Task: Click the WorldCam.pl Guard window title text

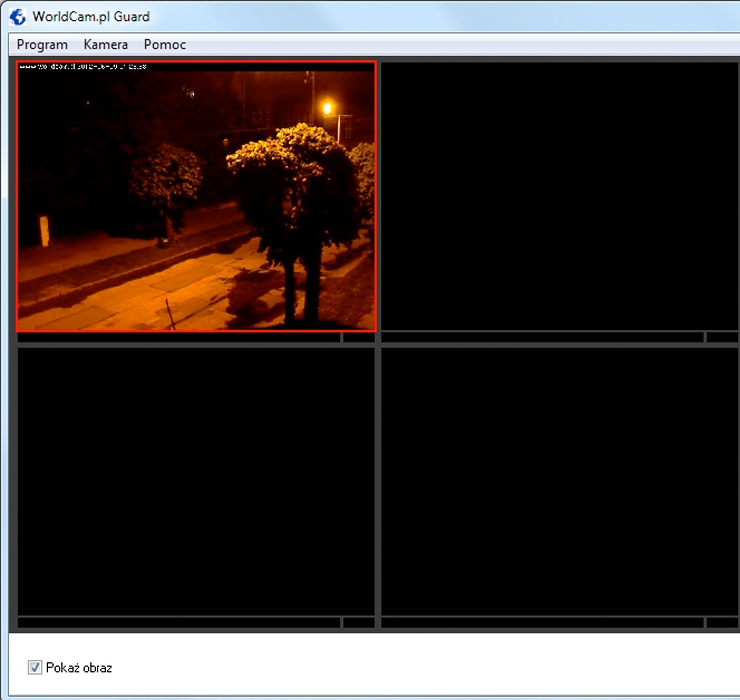Action: pyautogui.click(x=91, y=16)
